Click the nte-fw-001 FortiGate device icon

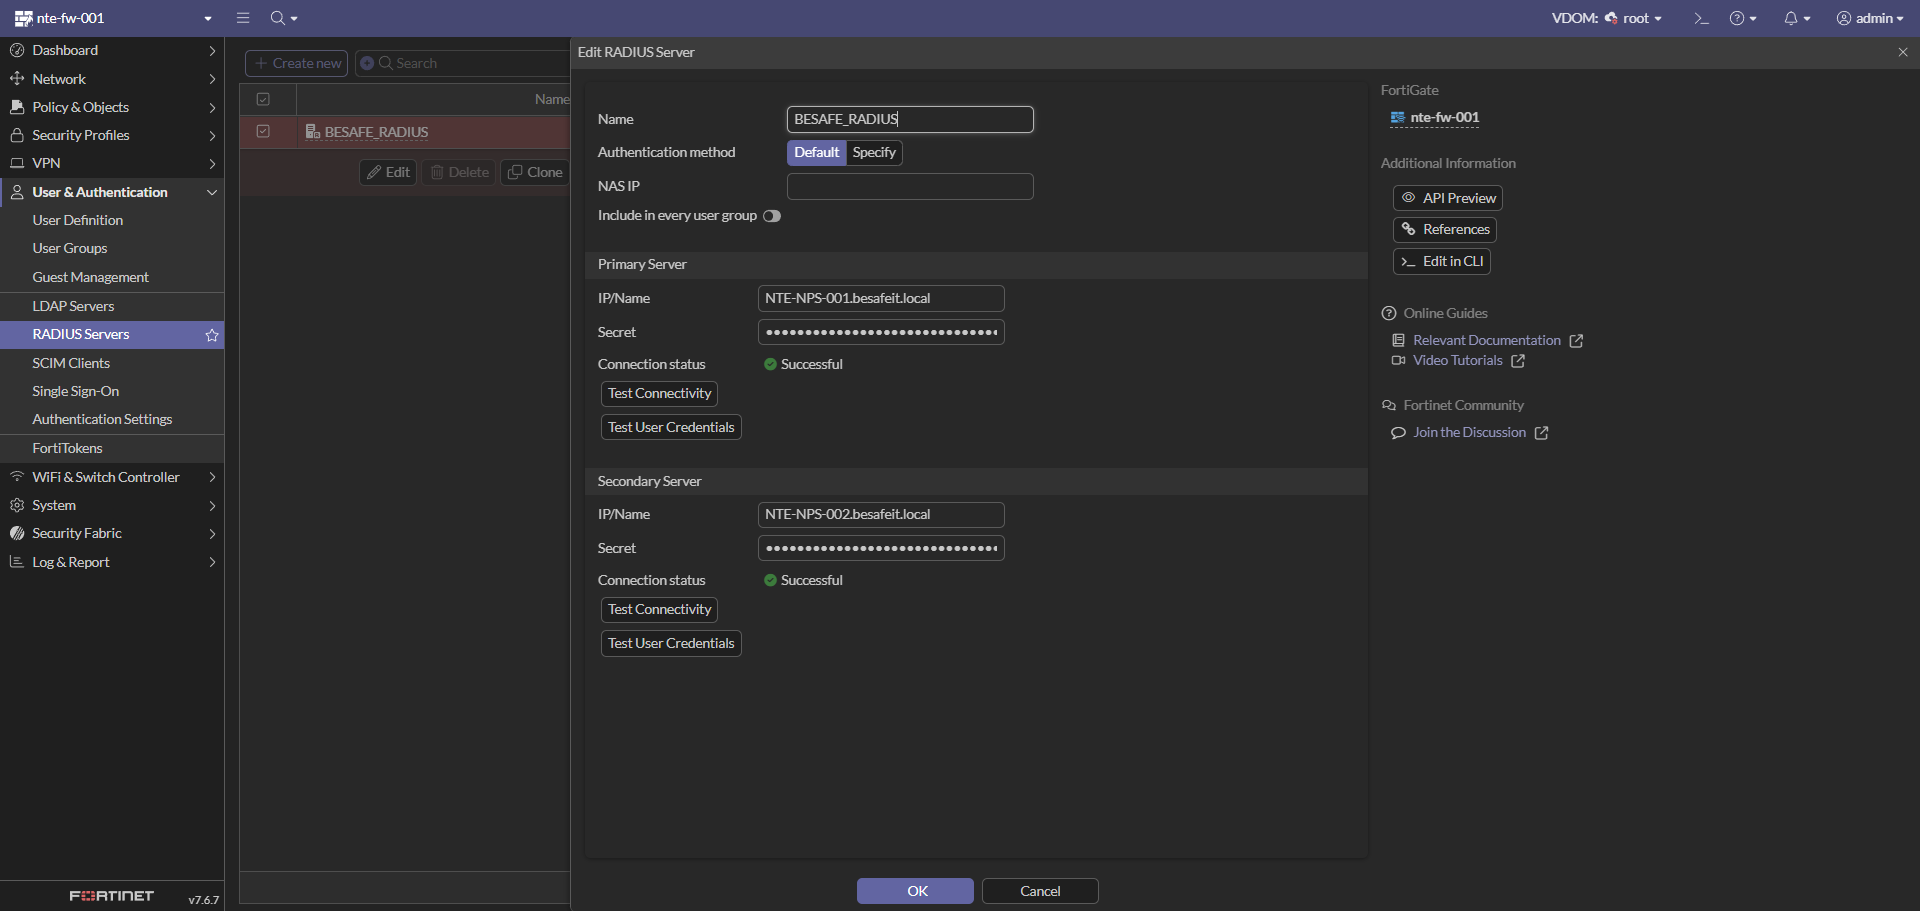pyautogui.click(x=1398, y=118)
